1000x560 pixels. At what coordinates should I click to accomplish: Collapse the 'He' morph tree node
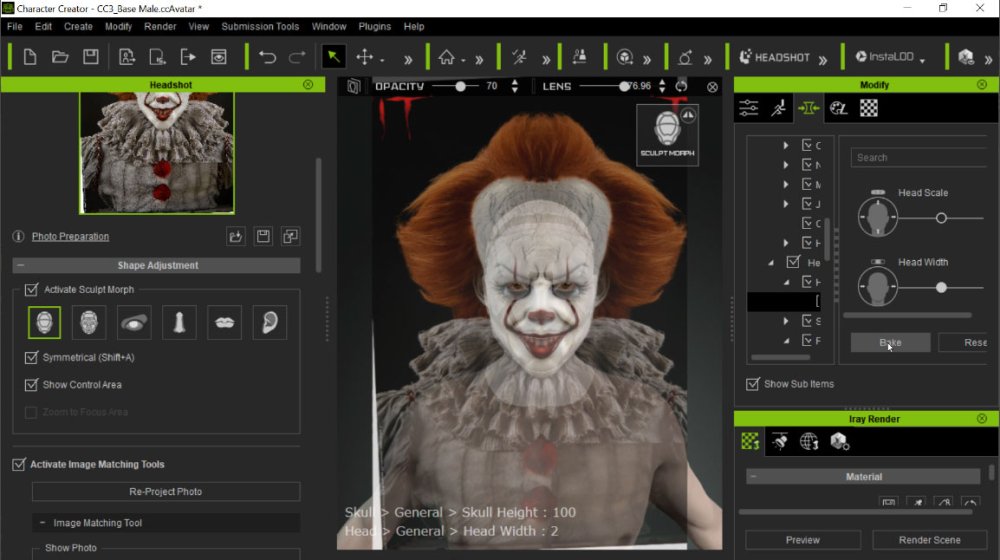(x=771, y=263)
